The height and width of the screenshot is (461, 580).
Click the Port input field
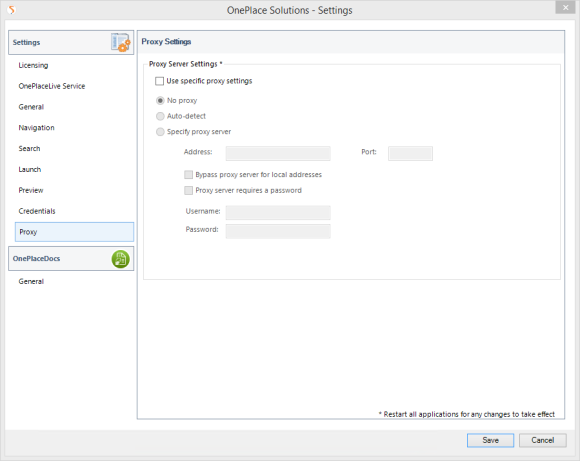pos(410,153)
